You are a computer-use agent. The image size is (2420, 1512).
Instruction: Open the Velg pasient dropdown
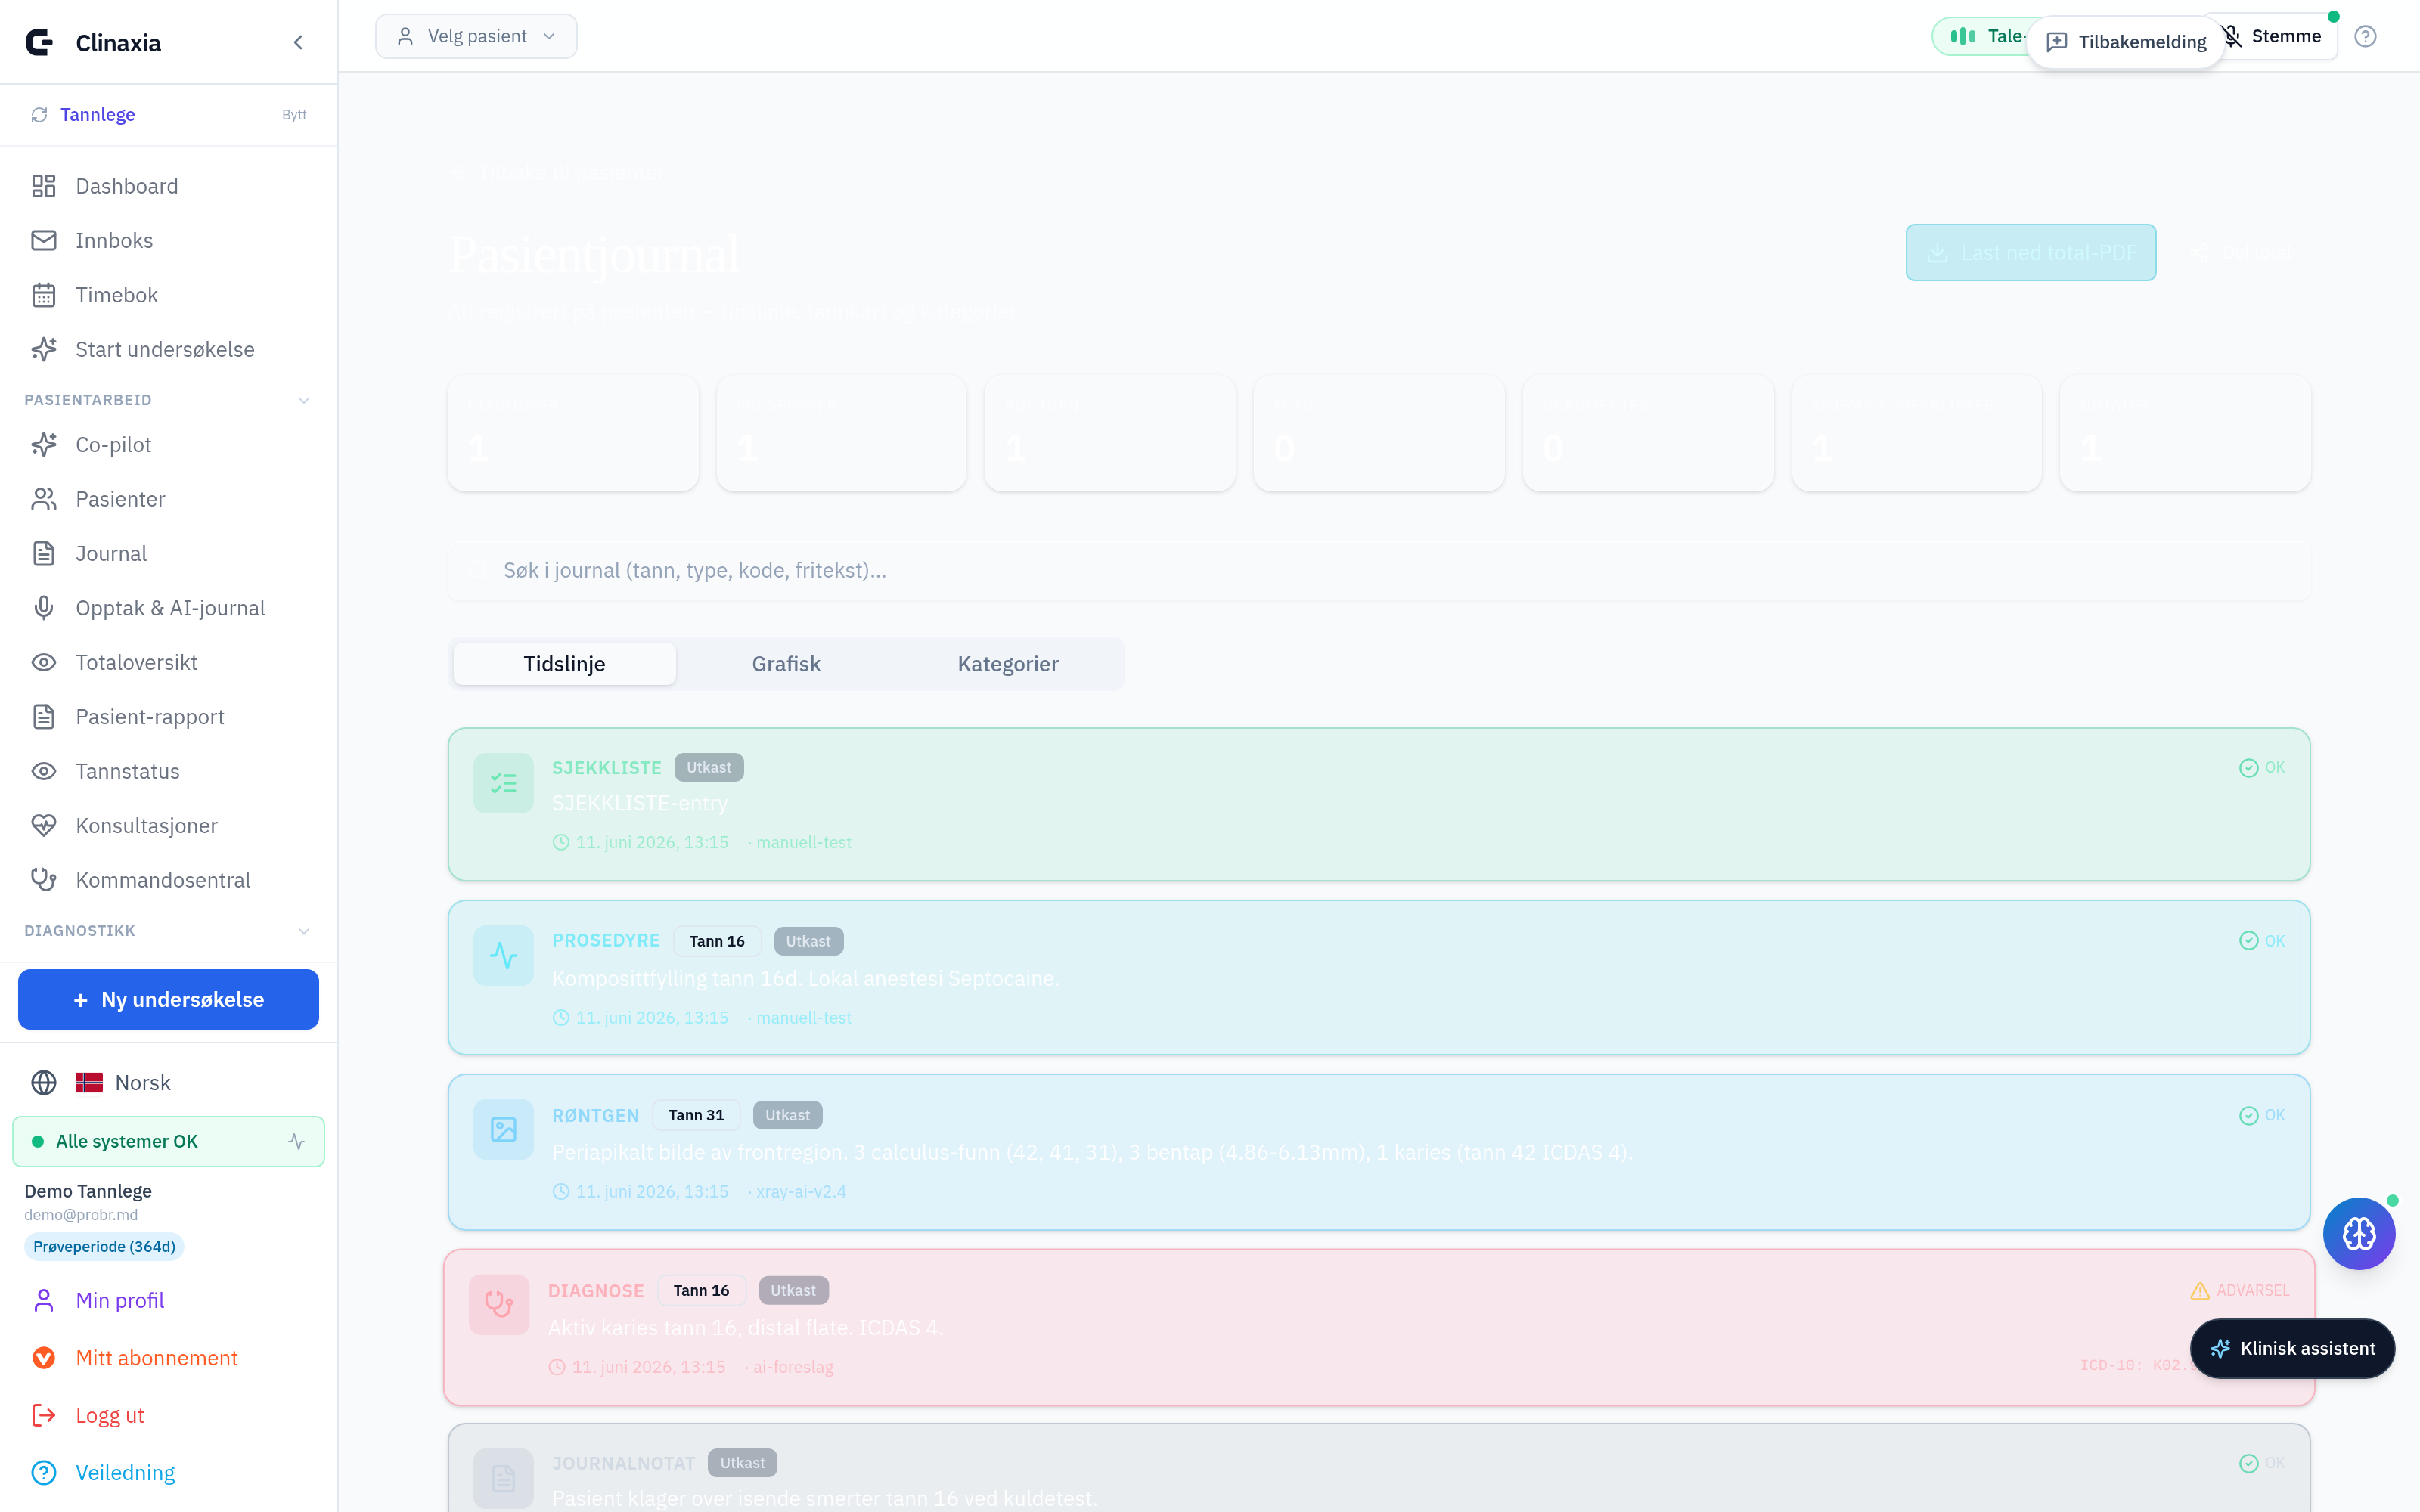click(476, 36)
